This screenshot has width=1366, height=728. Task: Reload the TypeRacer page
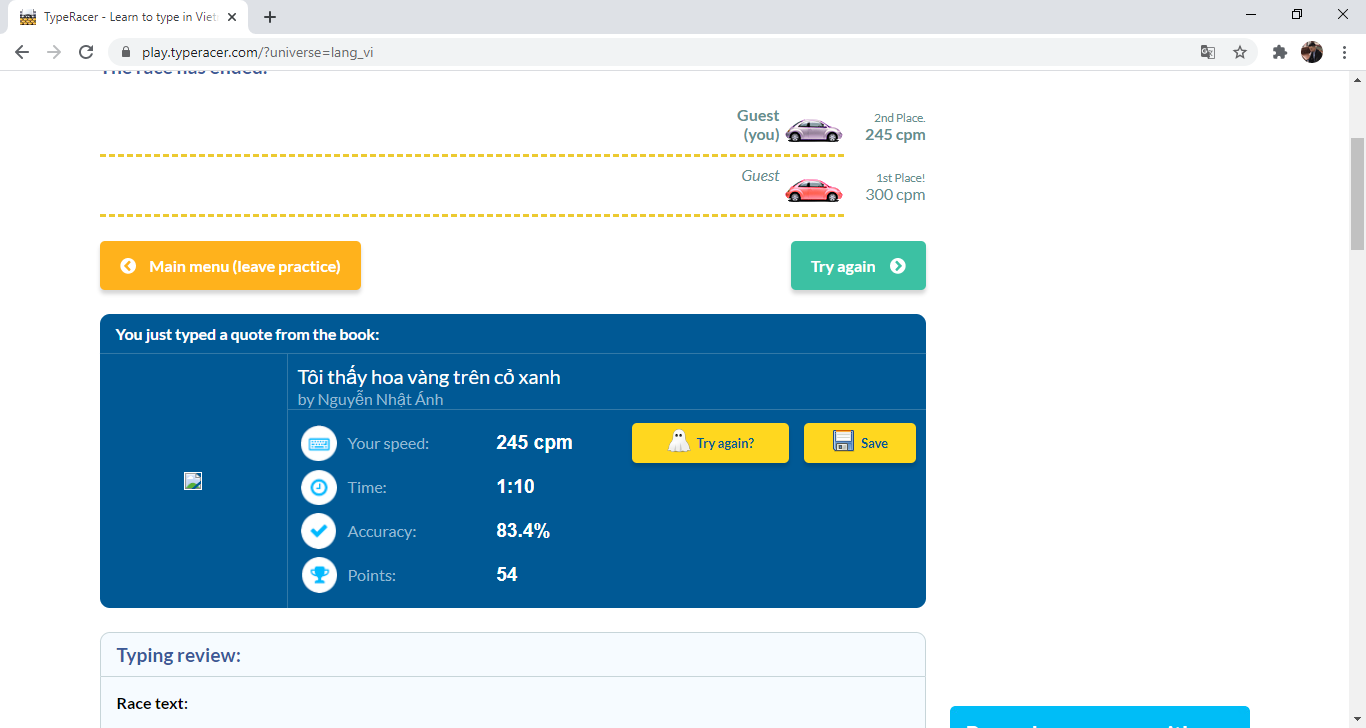coord(86,52)
